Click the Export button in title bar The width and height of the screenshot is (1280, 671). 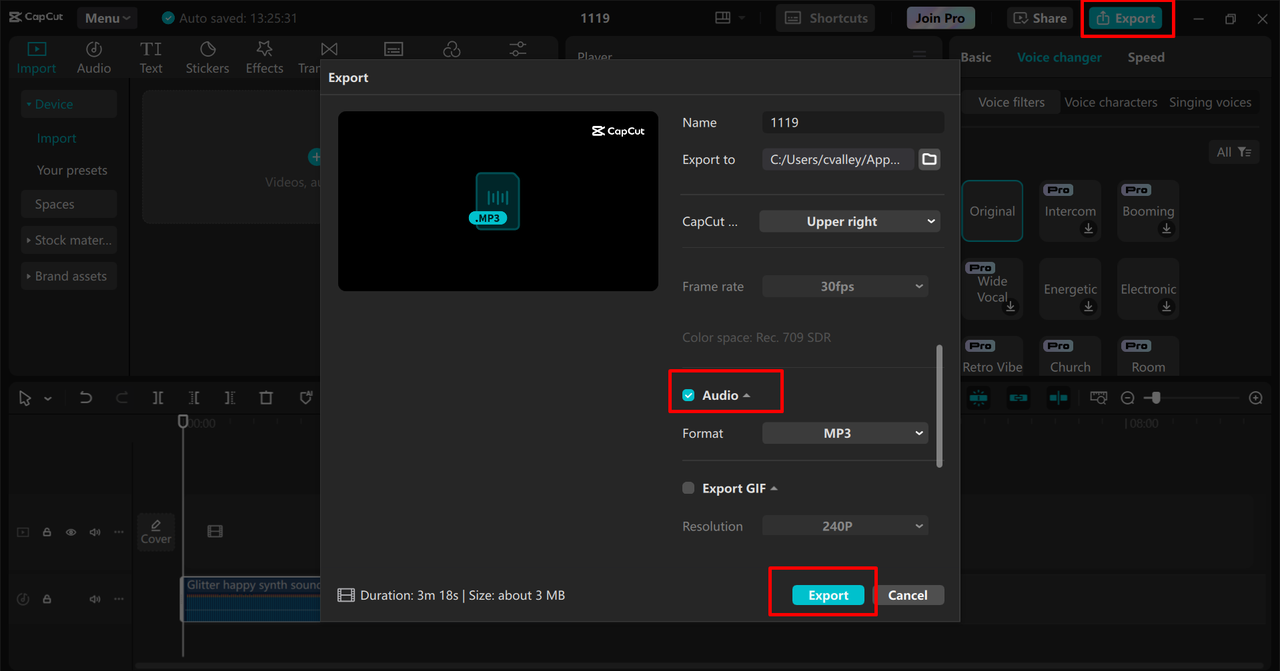point(1126,18)
